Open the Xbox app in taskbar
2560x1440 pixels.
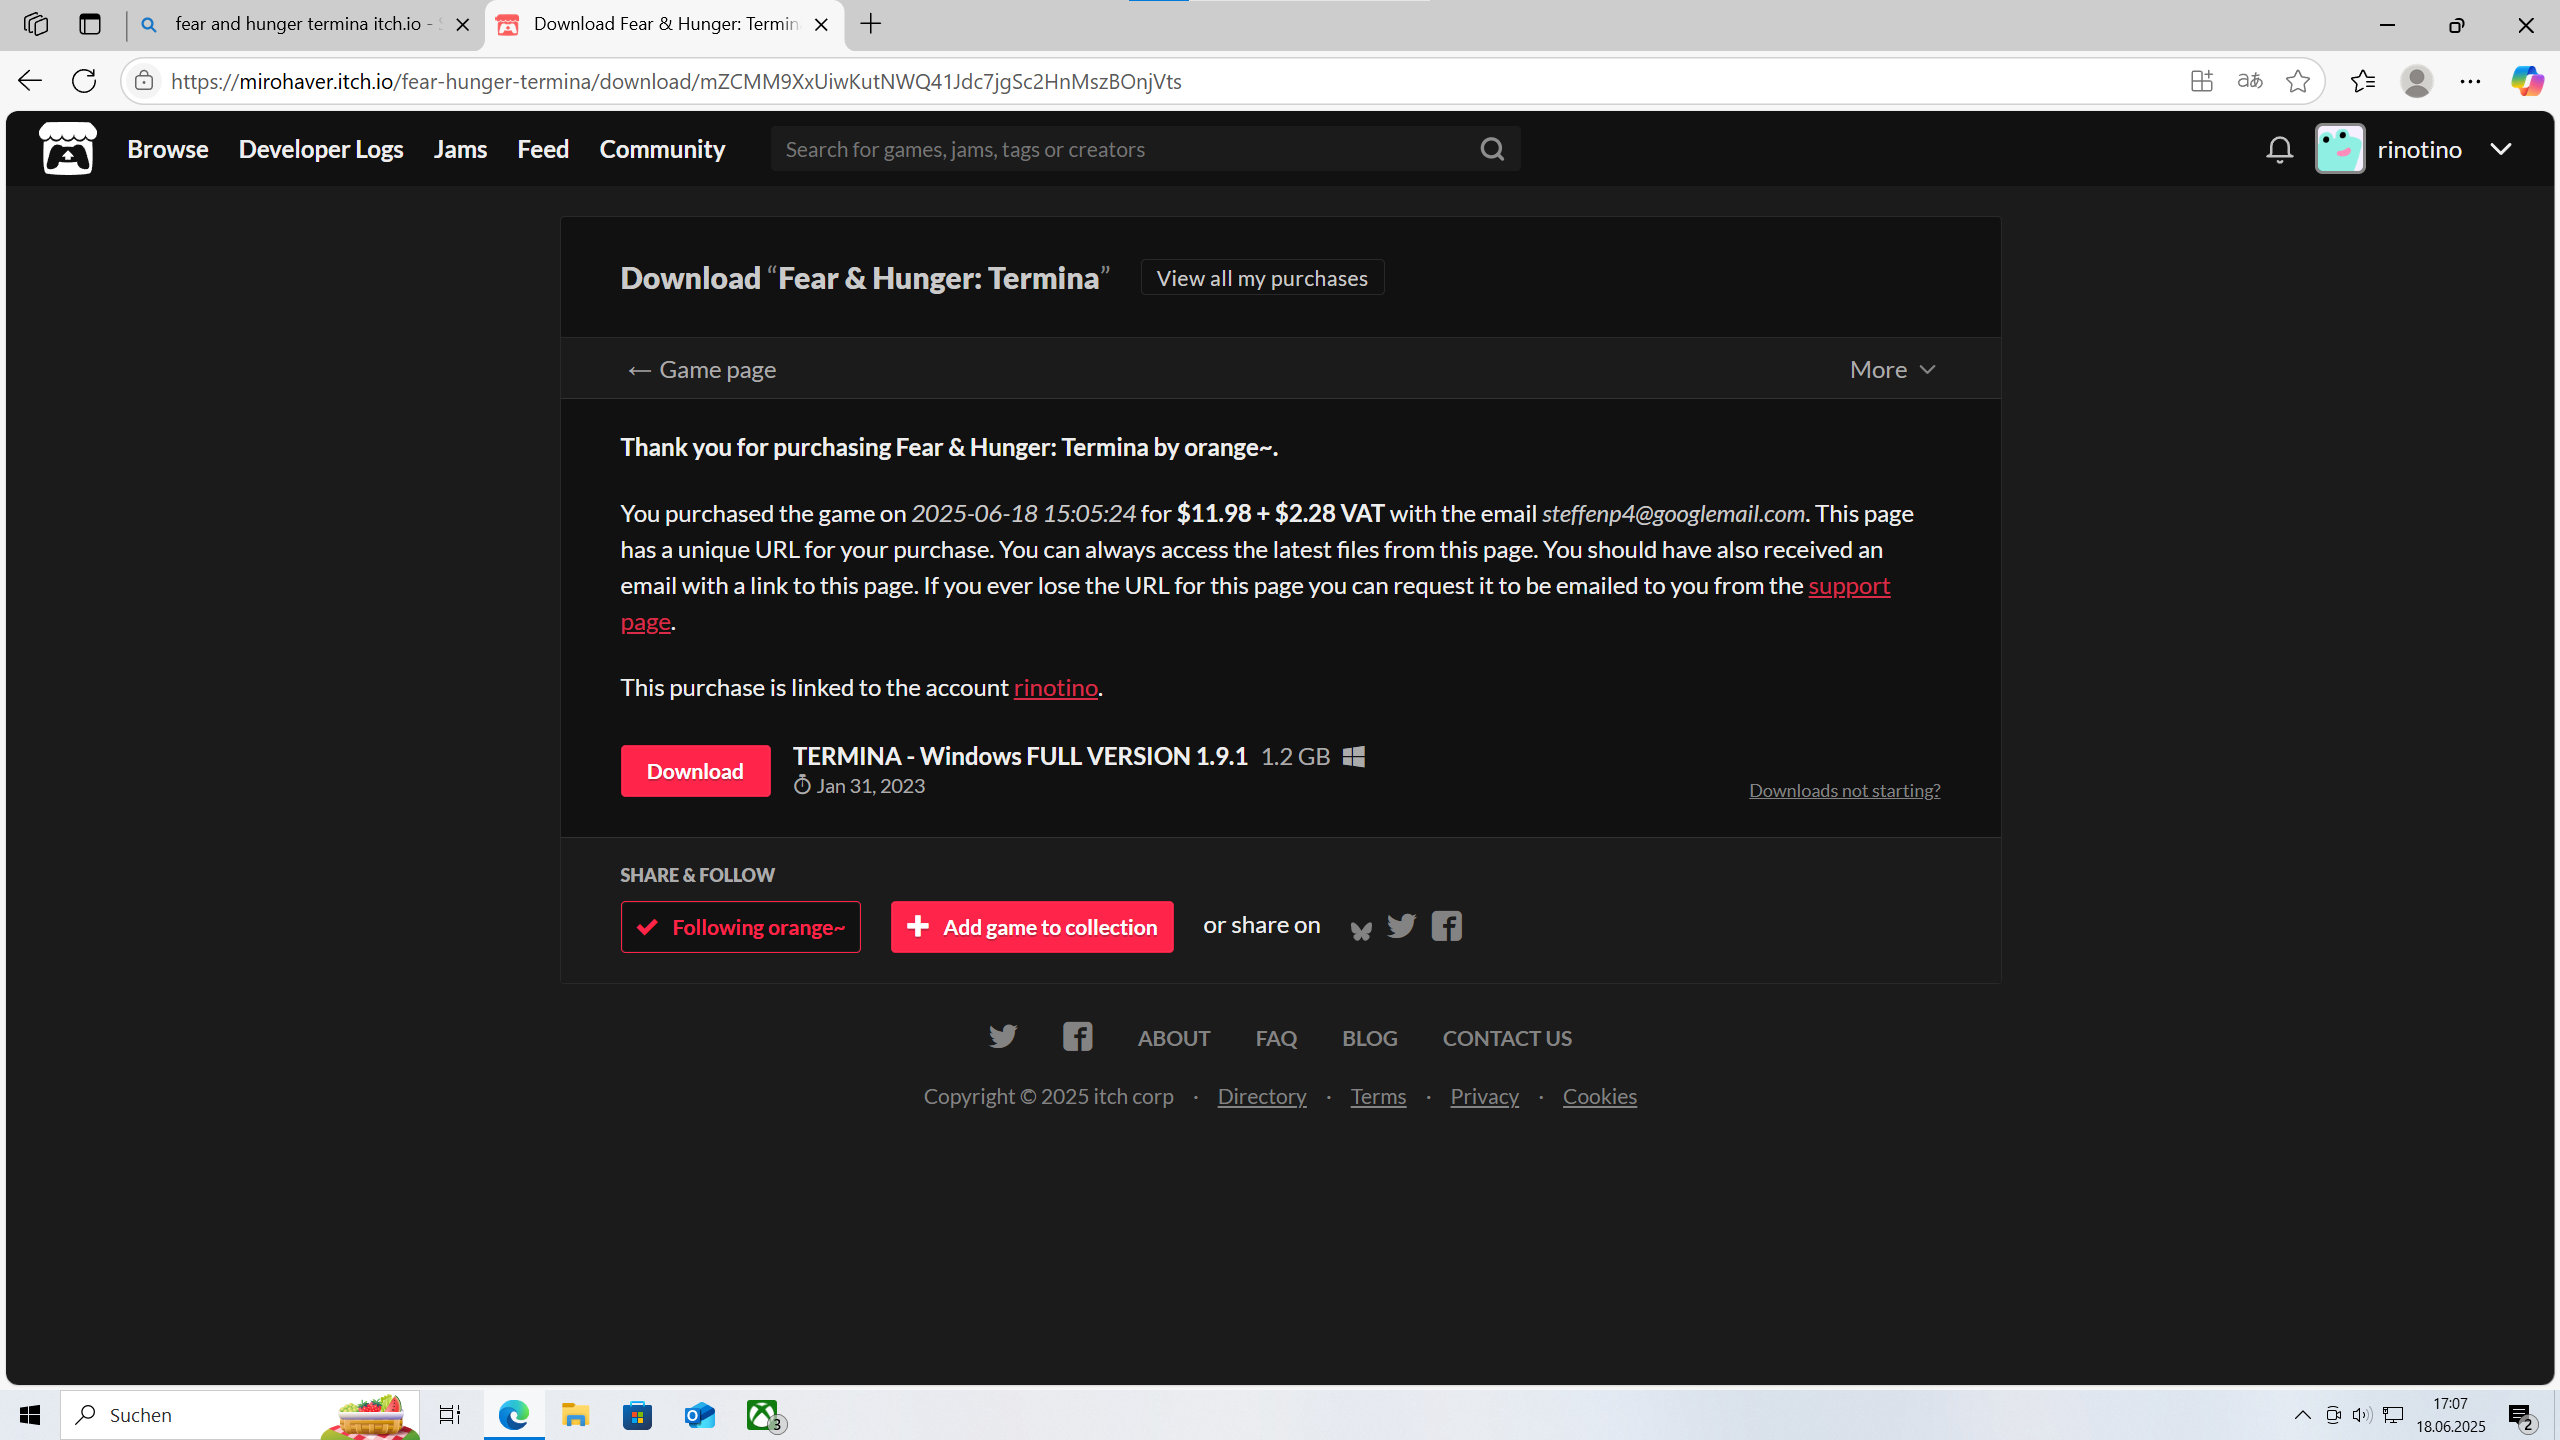pyautogui.click(x=764, y=1415)
